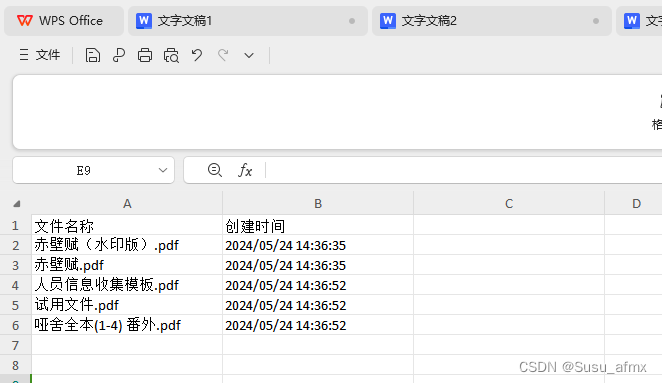Select column B header

(x=318, y=204)
